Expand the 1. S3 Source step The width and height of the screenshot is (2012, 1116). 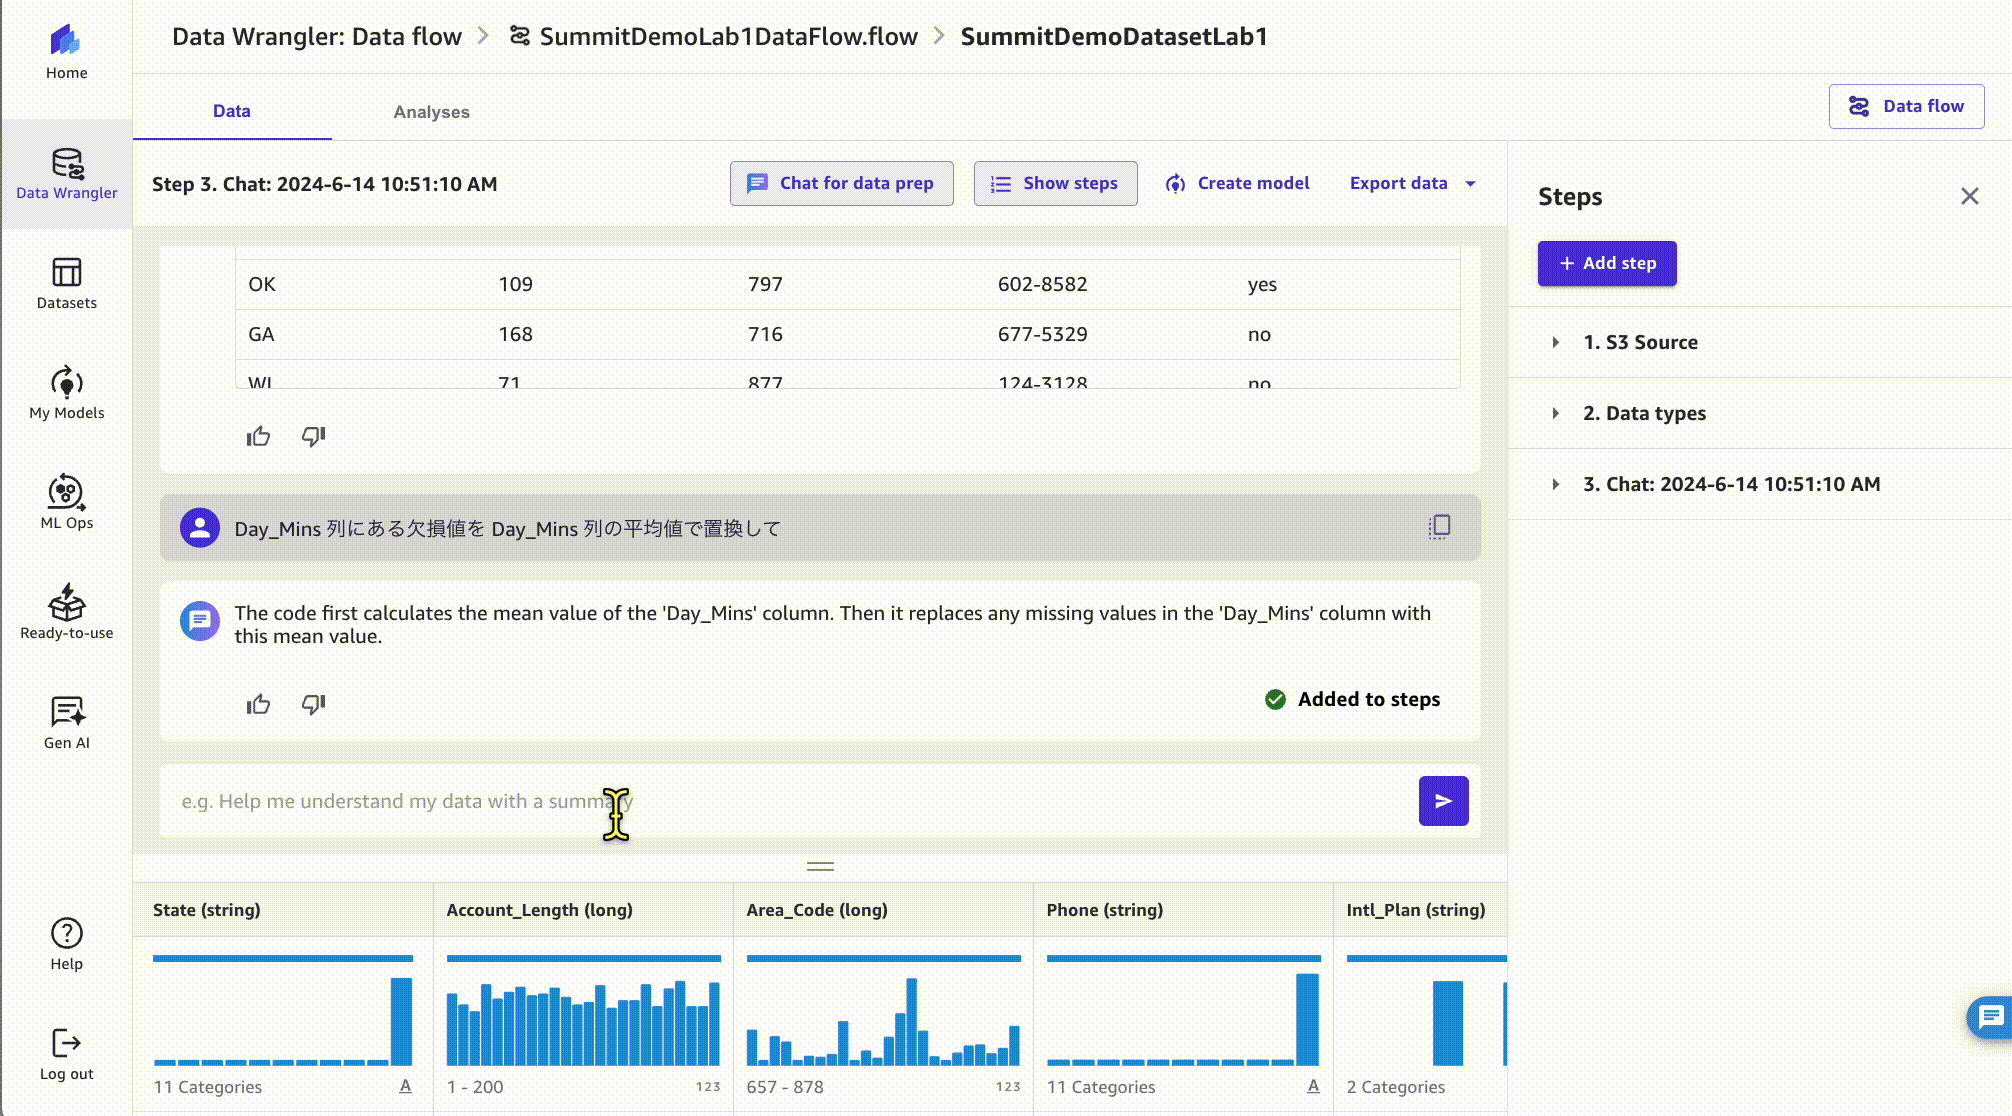click(x=1556, y=342)
